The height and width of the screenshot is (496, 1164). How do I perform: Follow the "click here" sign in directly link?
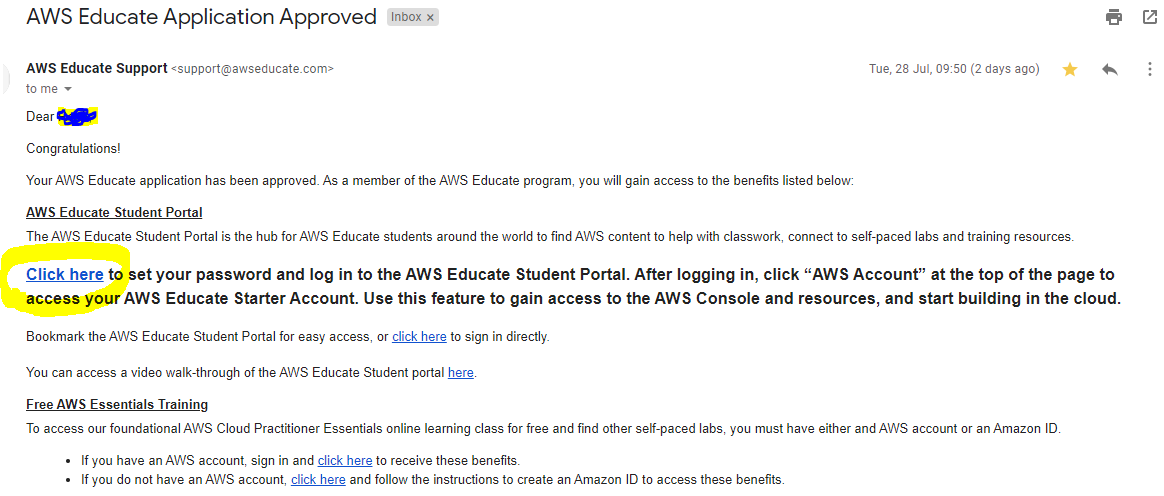point(419,337)
